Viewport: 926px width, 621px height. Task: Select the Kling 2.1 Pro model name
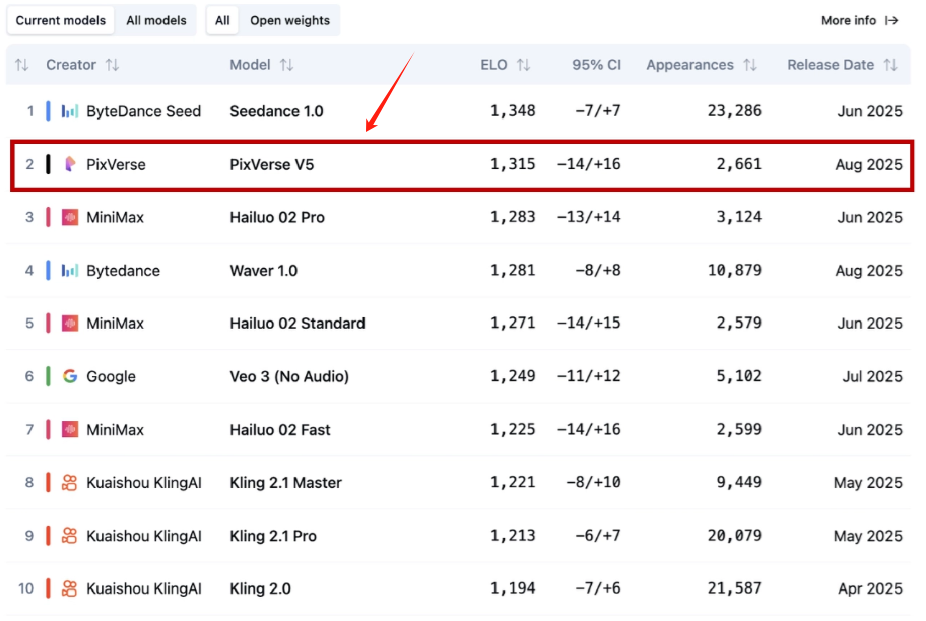(x=273, y=536)
